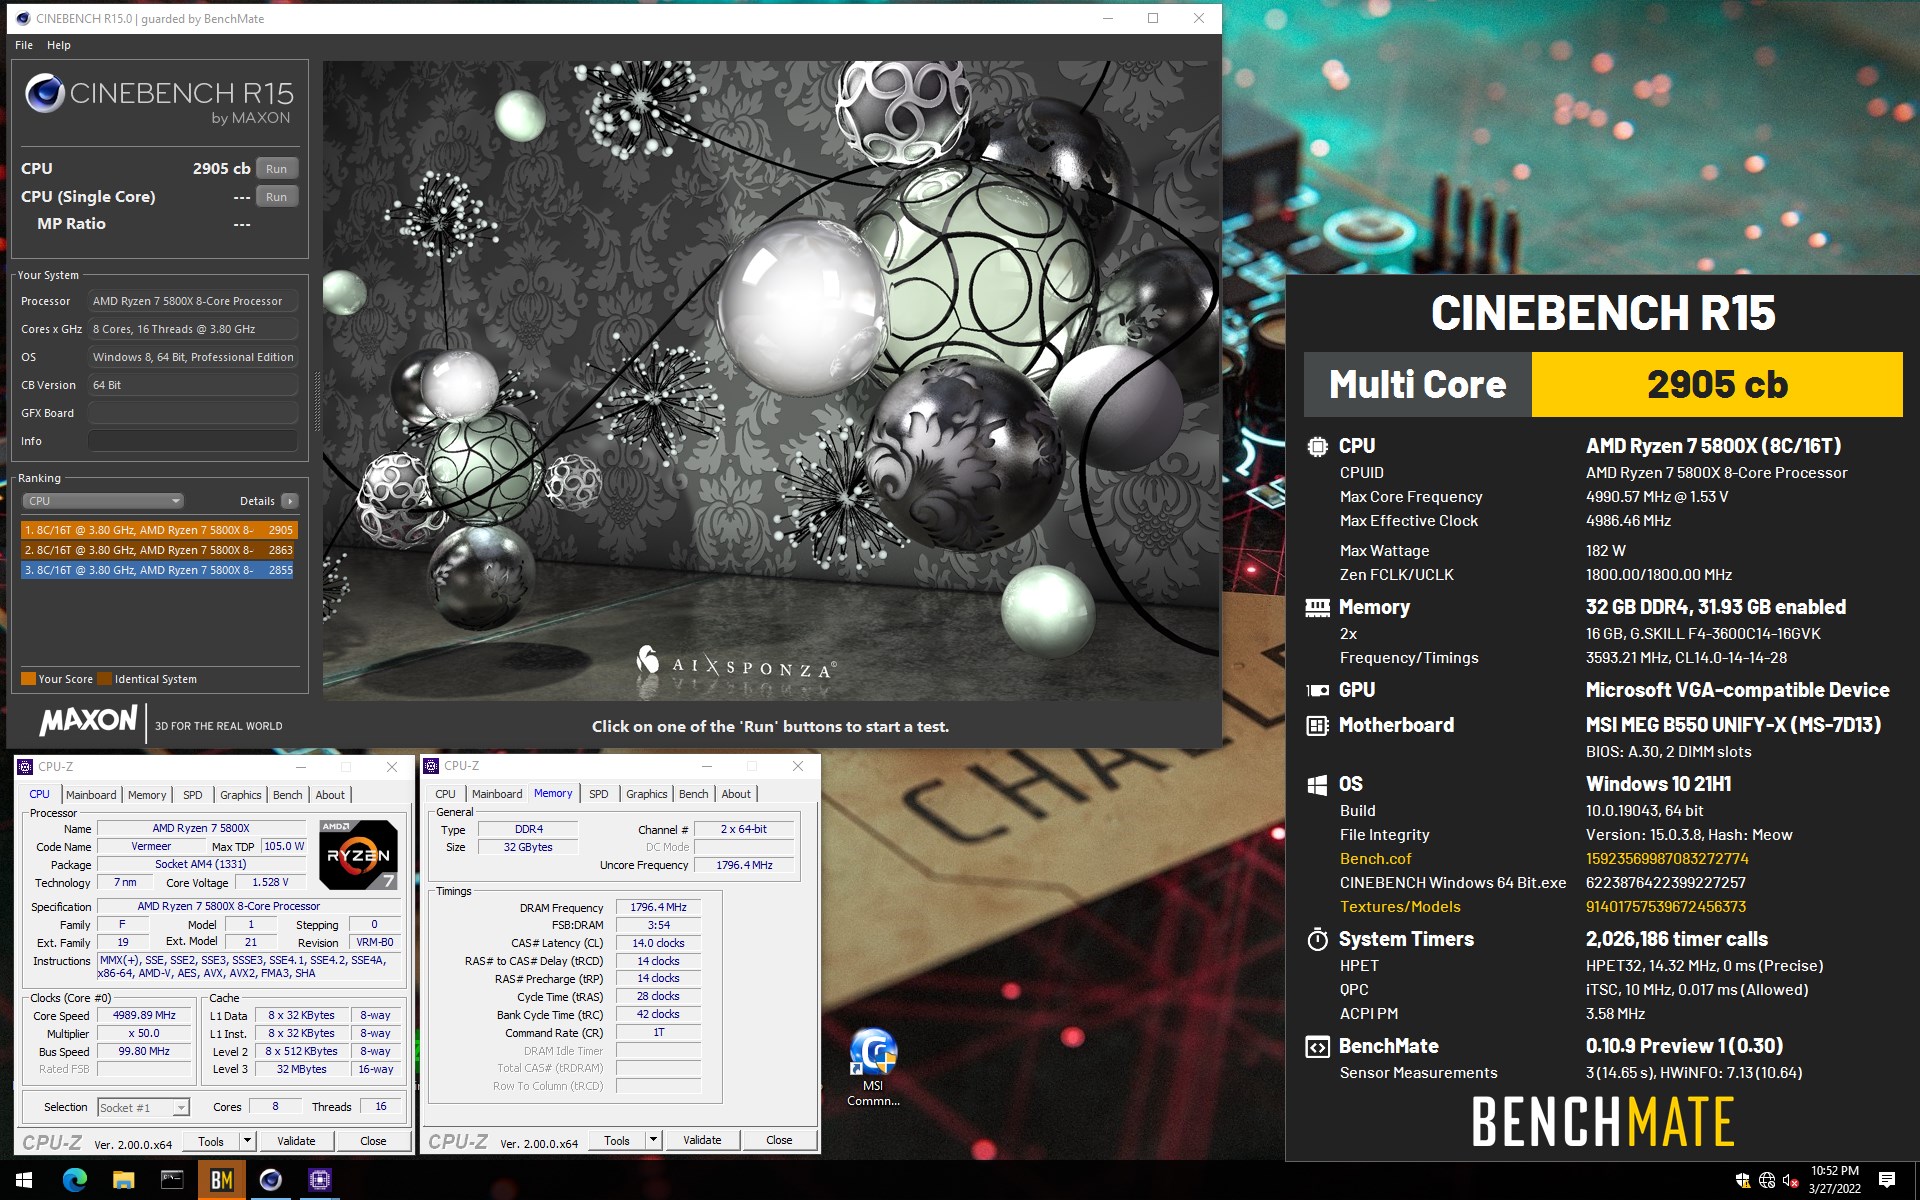
Task: Click the brown Identical System legend swatch
Action: pyautogui.click(x=105, y=679)
